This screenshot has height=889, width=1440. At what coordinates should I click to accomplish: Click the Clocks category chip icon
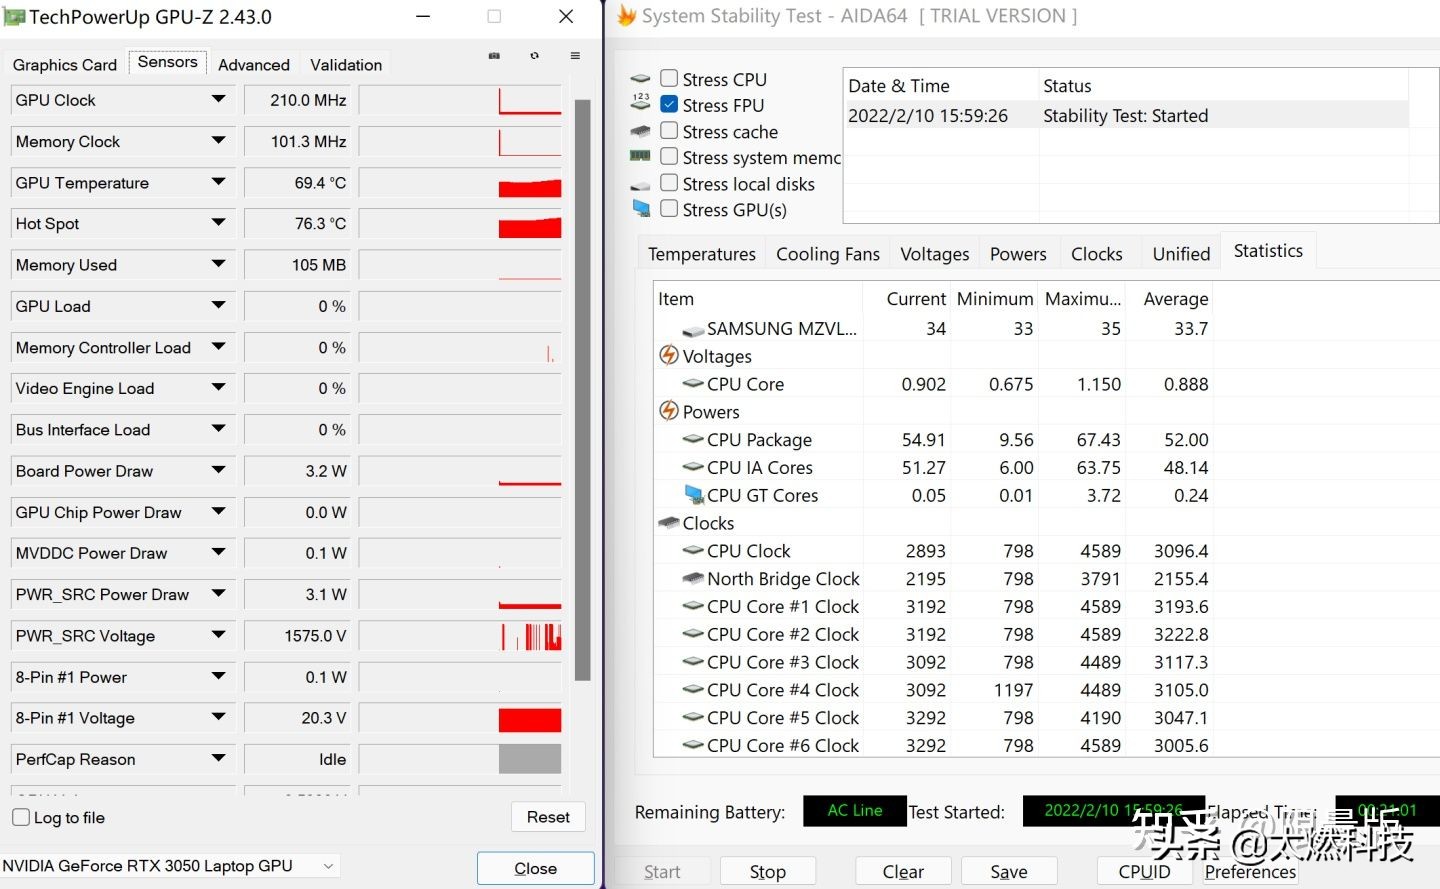click(x=669, y=523)
